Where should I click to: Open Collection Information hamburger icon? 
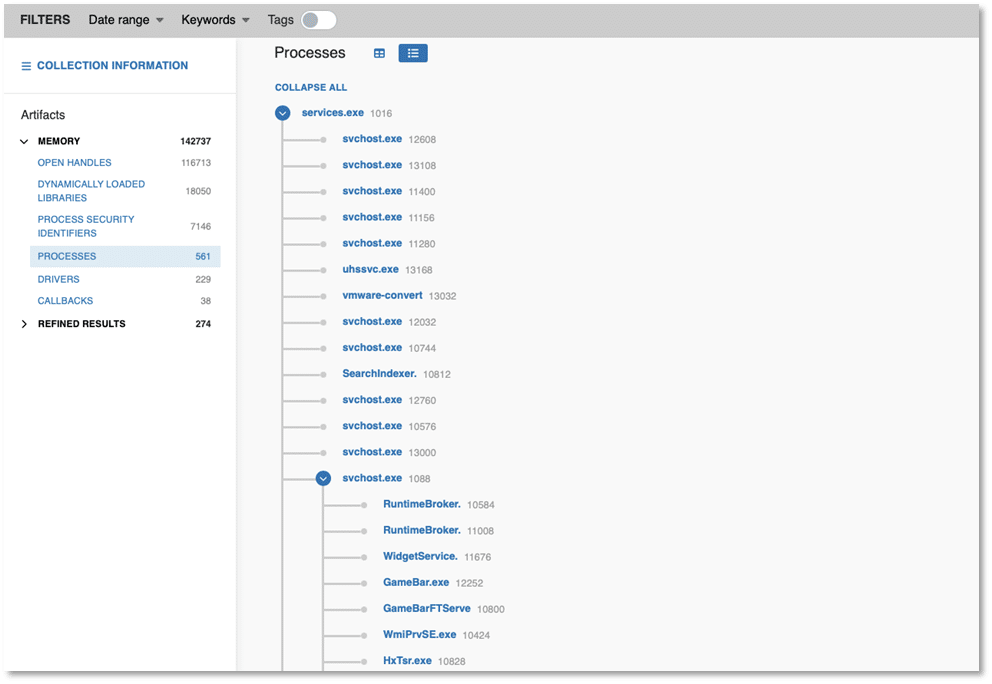[26, 66]
